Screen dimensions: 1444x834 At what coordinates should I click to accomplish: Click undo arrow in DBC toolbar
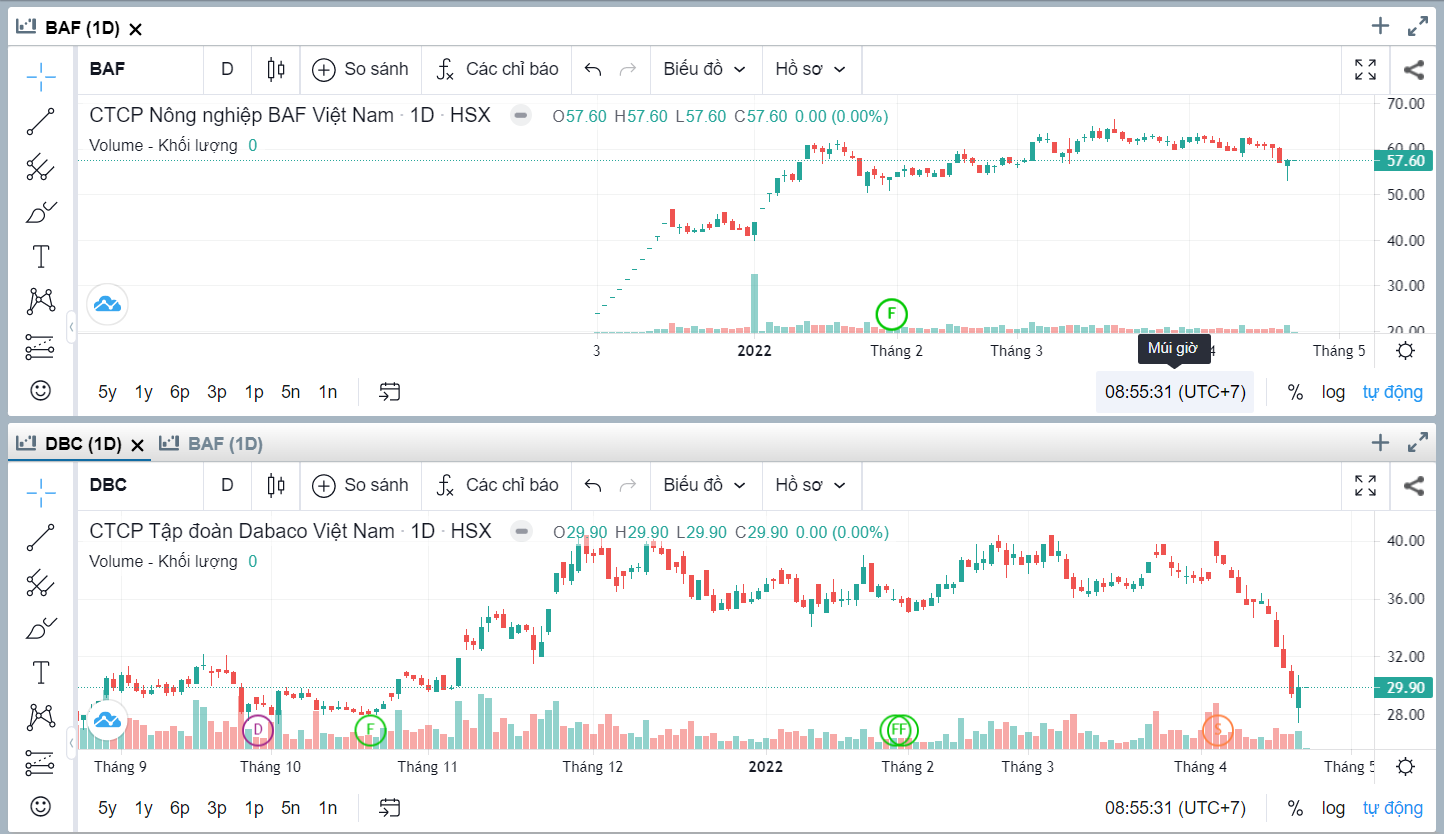click(593, 486)
